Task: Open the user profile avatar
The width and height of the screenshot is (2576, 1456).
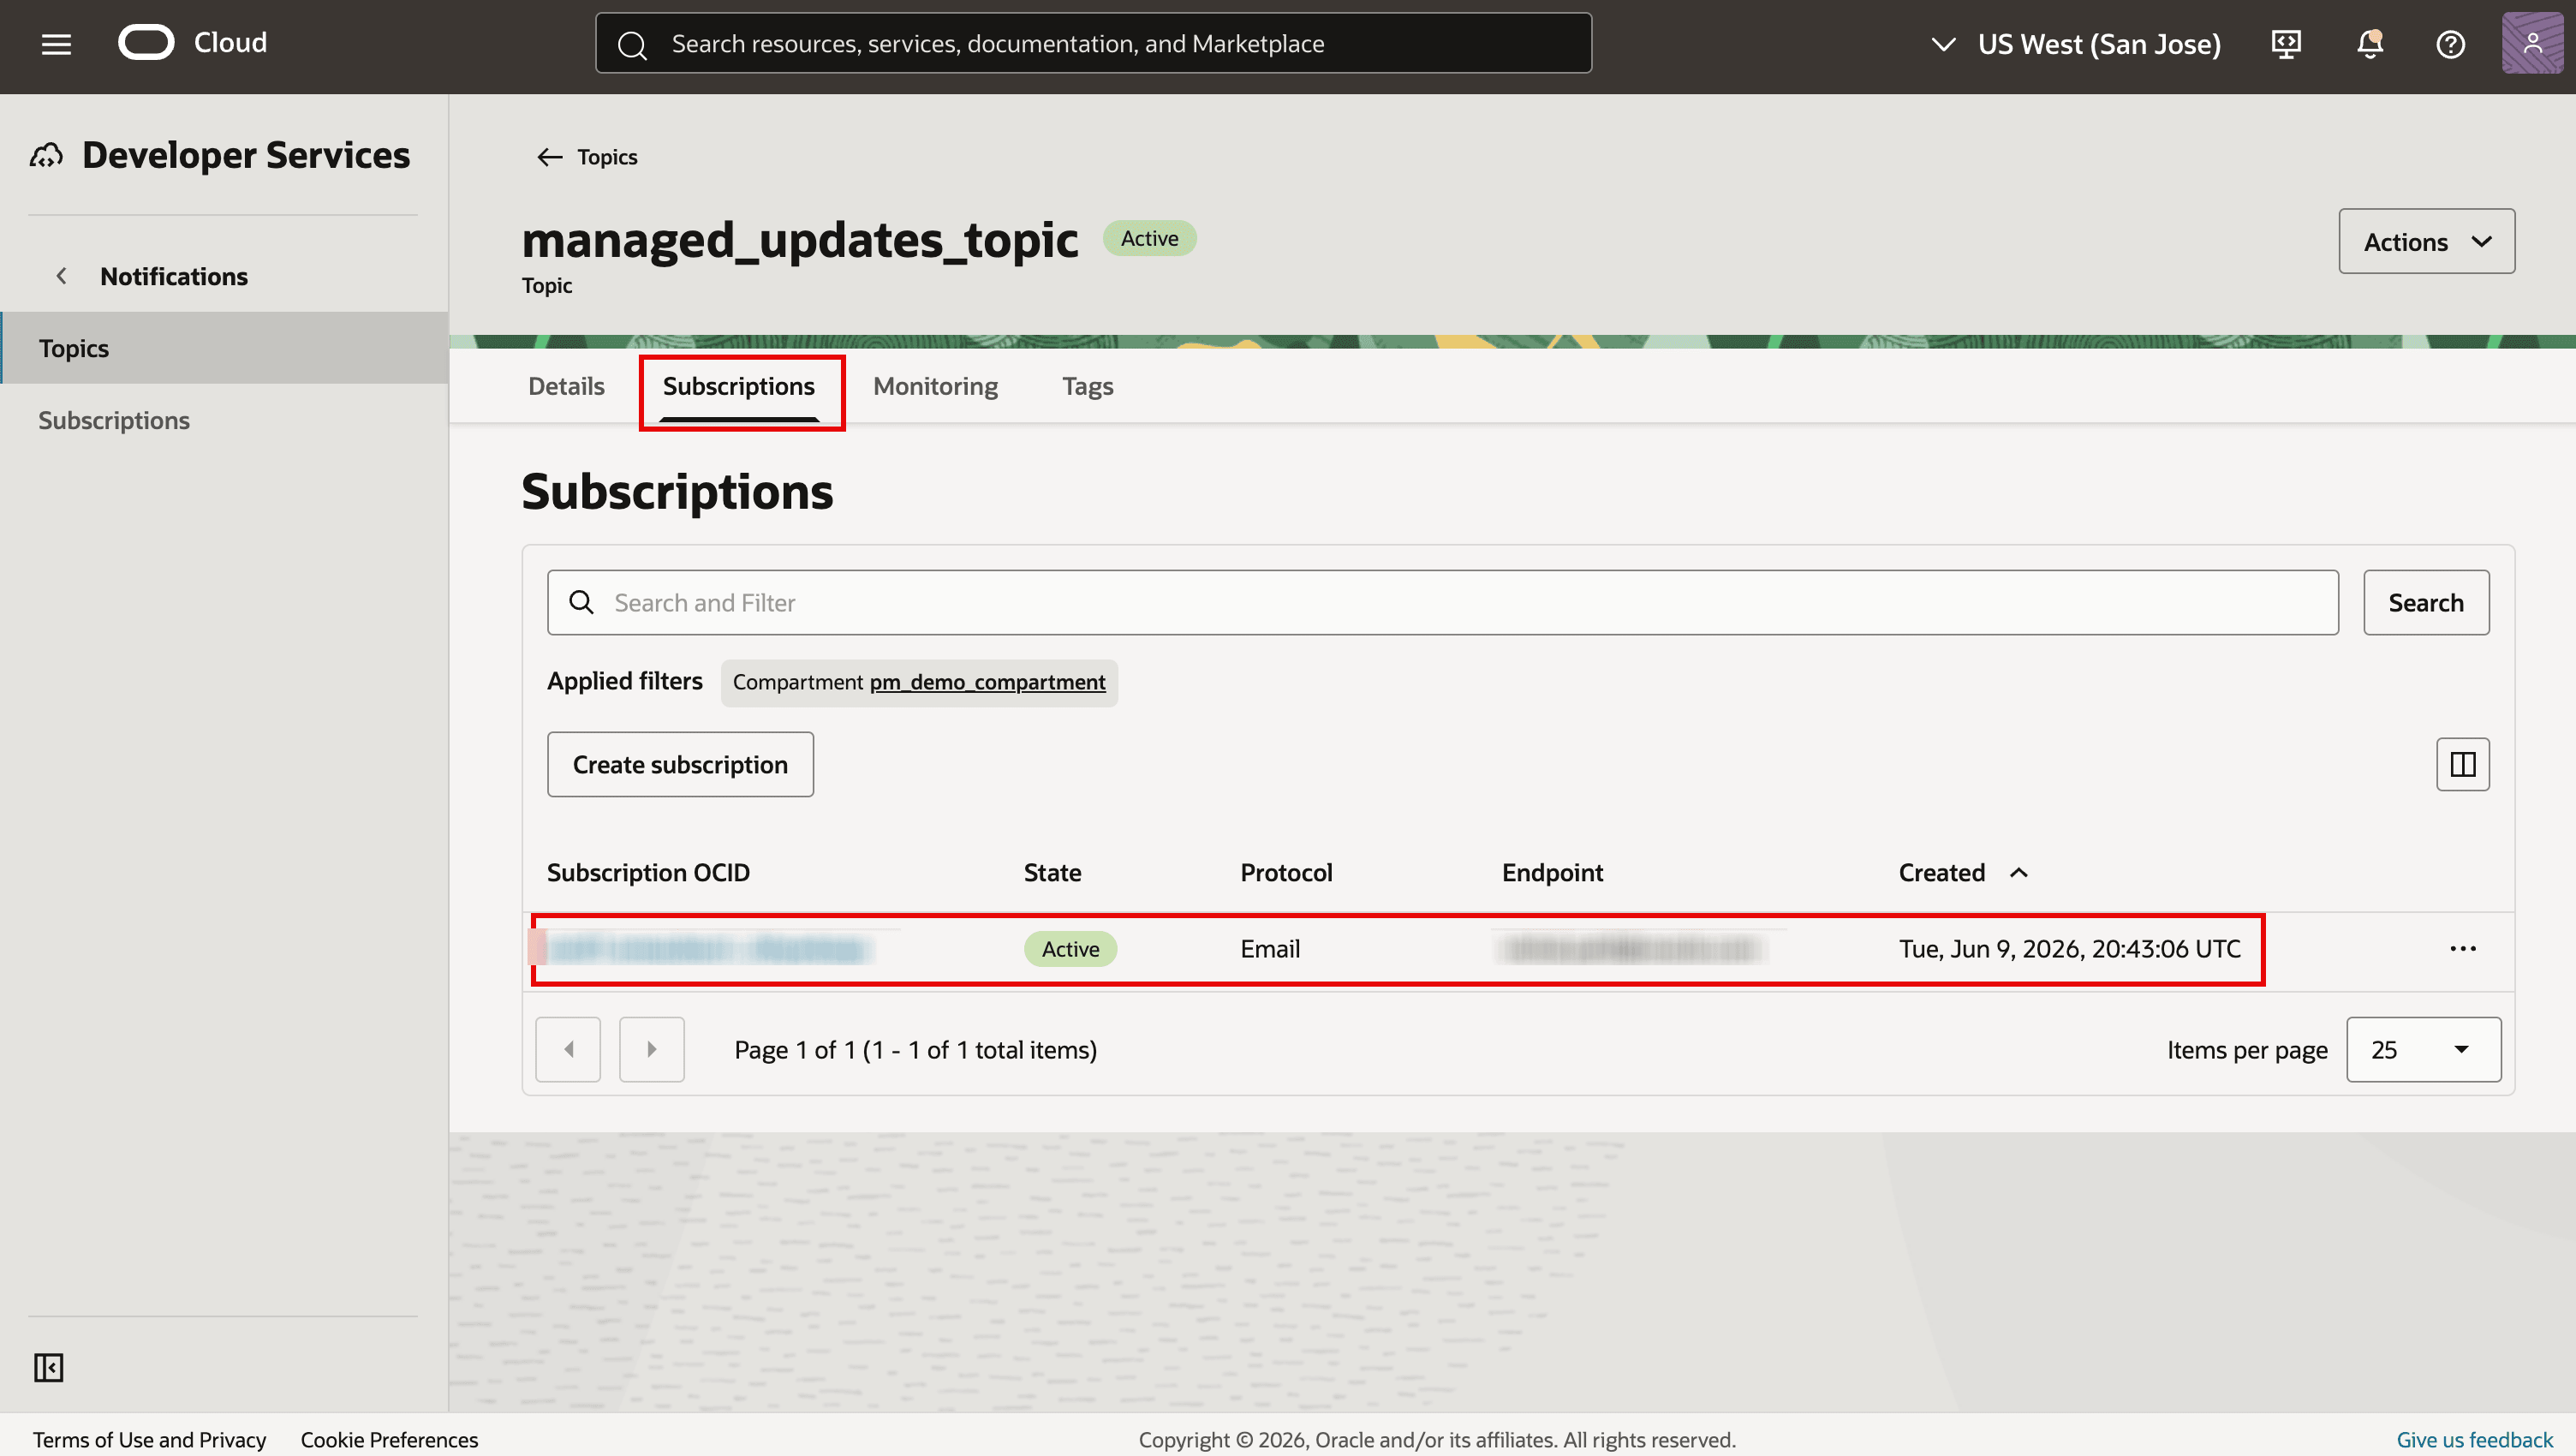Action: (x=2532, y=44)
